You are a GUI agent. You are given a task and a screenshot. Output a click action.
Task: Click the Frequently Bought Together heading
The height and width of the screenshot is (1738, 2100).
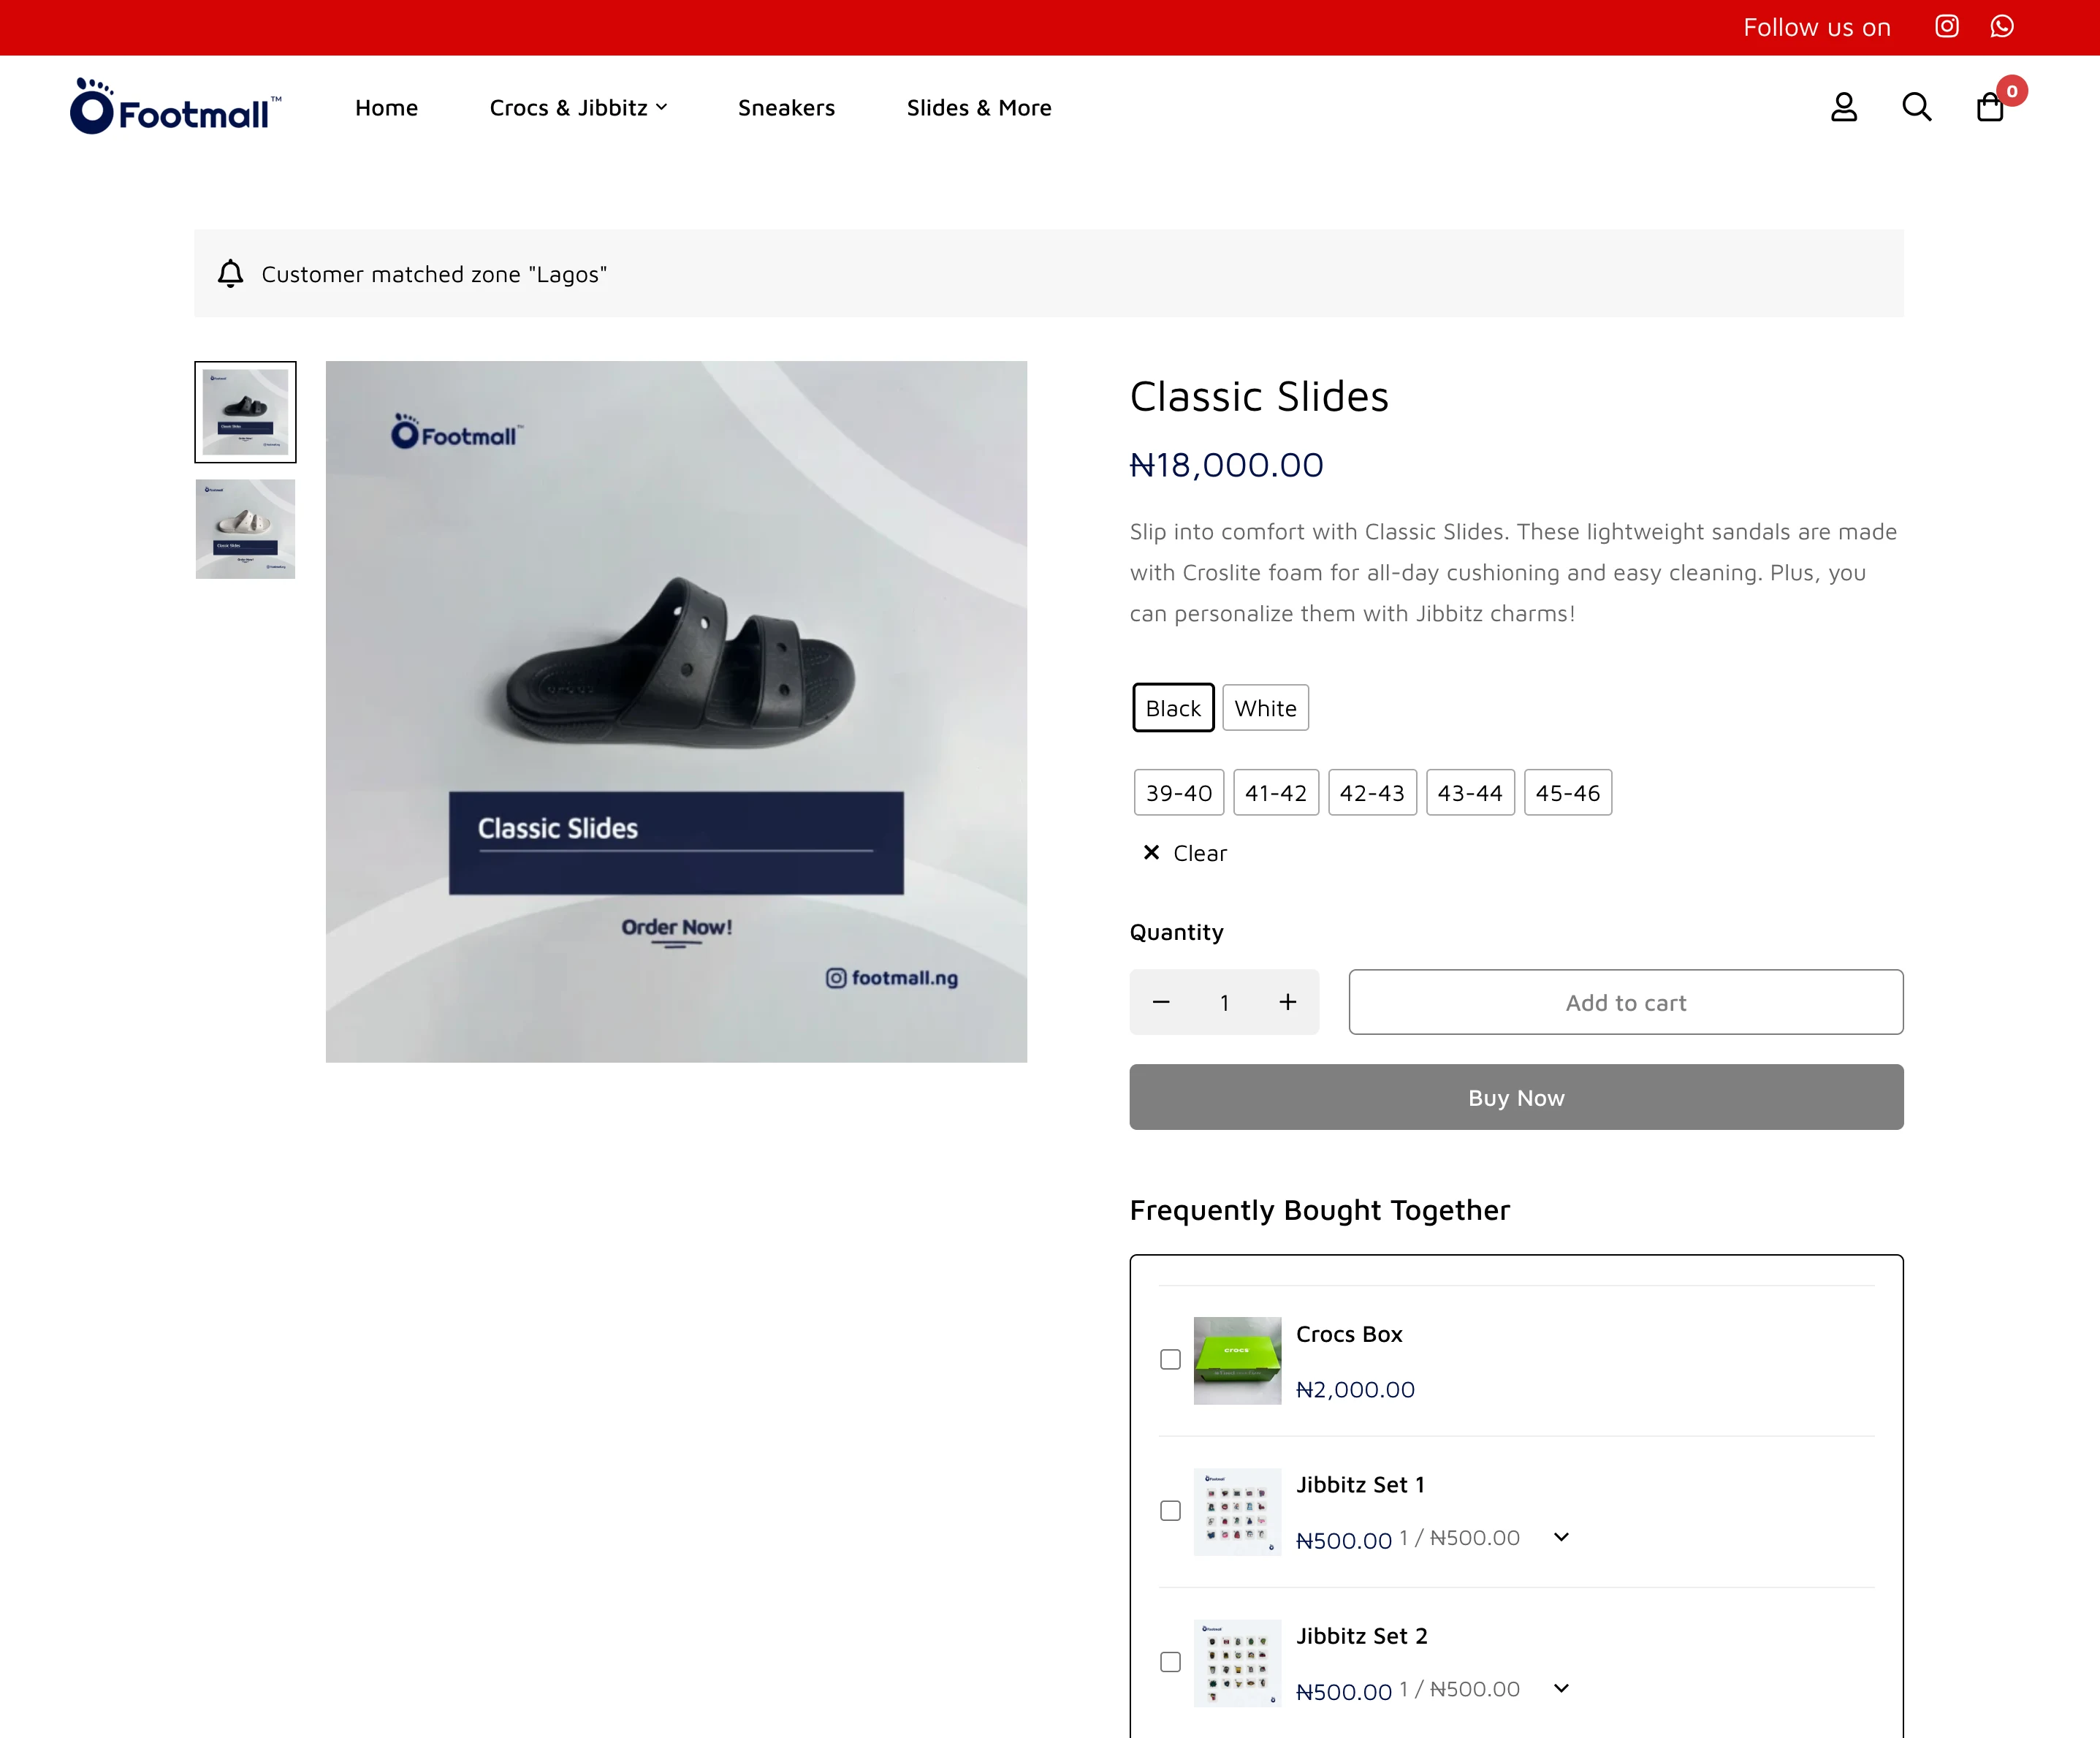(x=1320, y=1210)
